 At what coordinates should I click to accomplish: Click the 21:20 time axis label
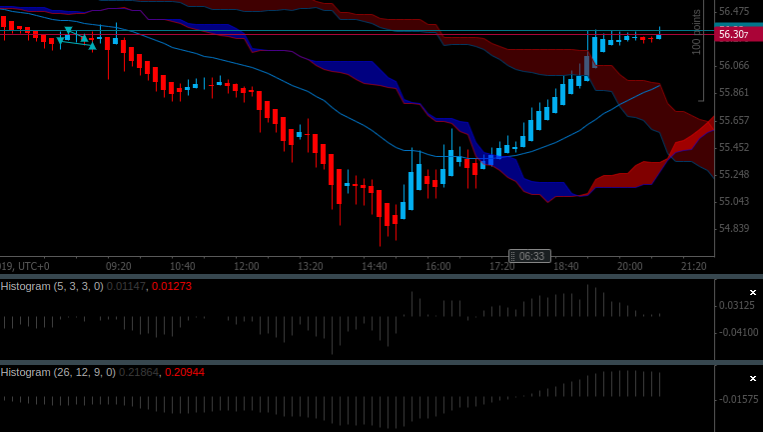[693, 266]
